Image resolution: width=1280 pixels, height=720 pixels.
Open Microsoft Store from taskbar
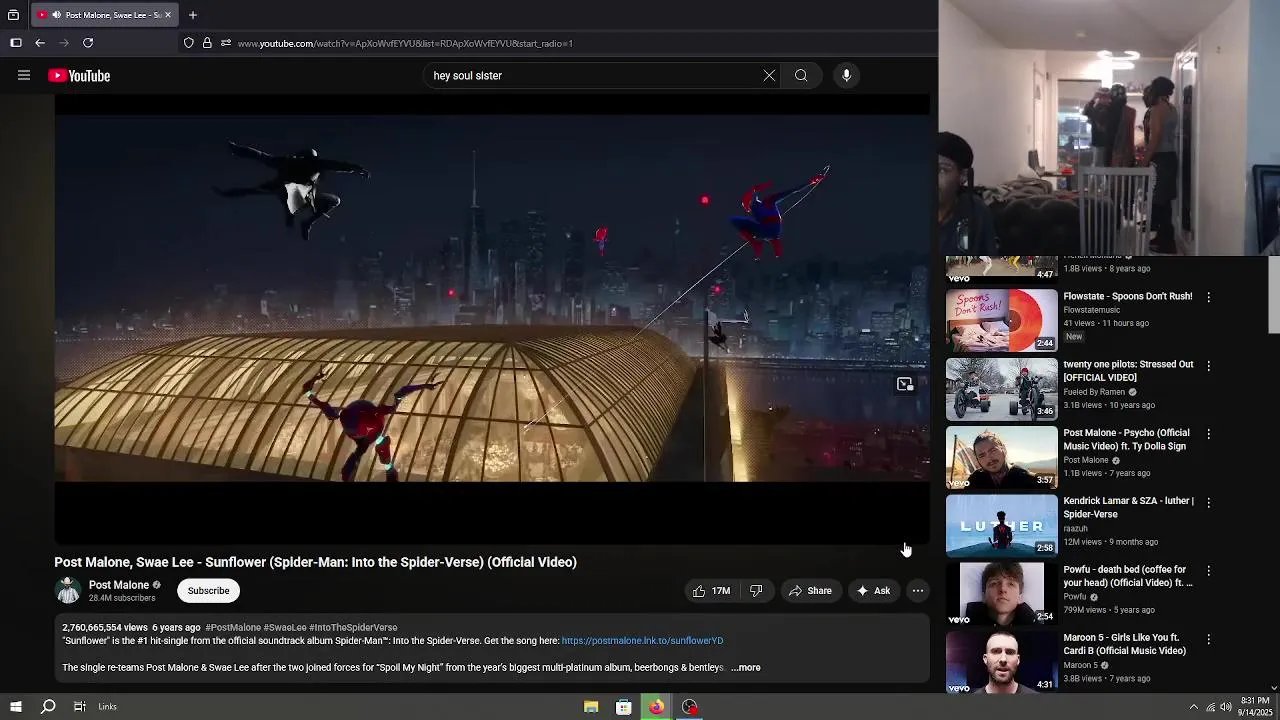624,707
